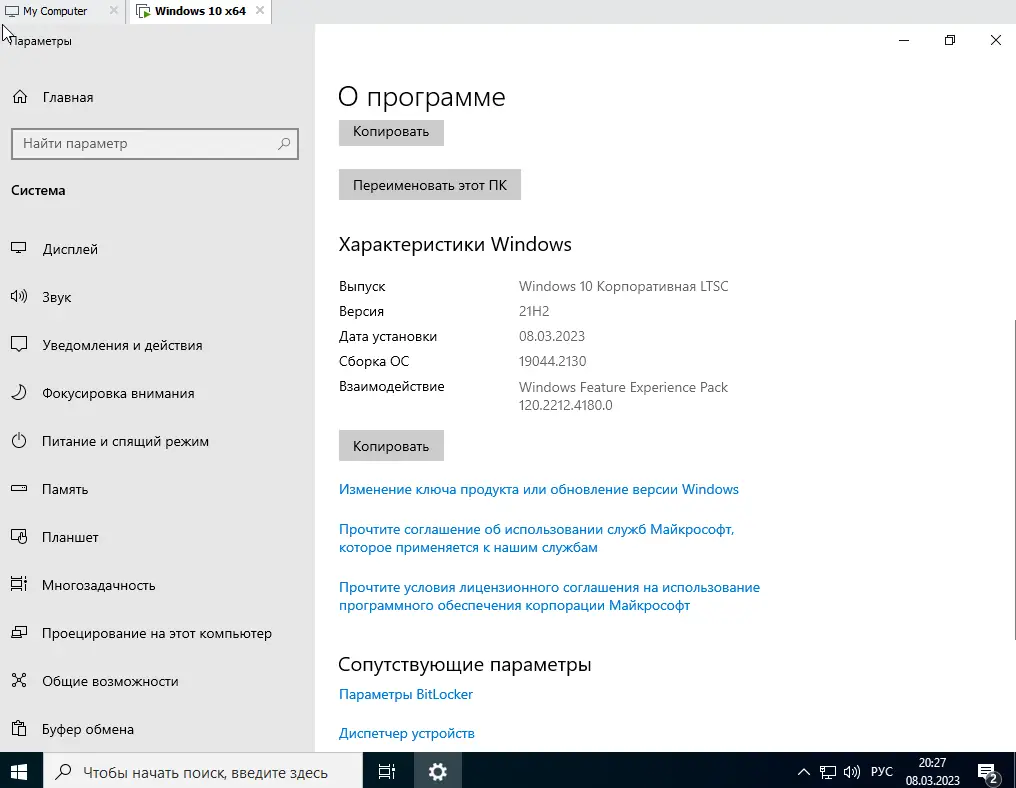Click the upper Копировать button

tap(391, 132)
